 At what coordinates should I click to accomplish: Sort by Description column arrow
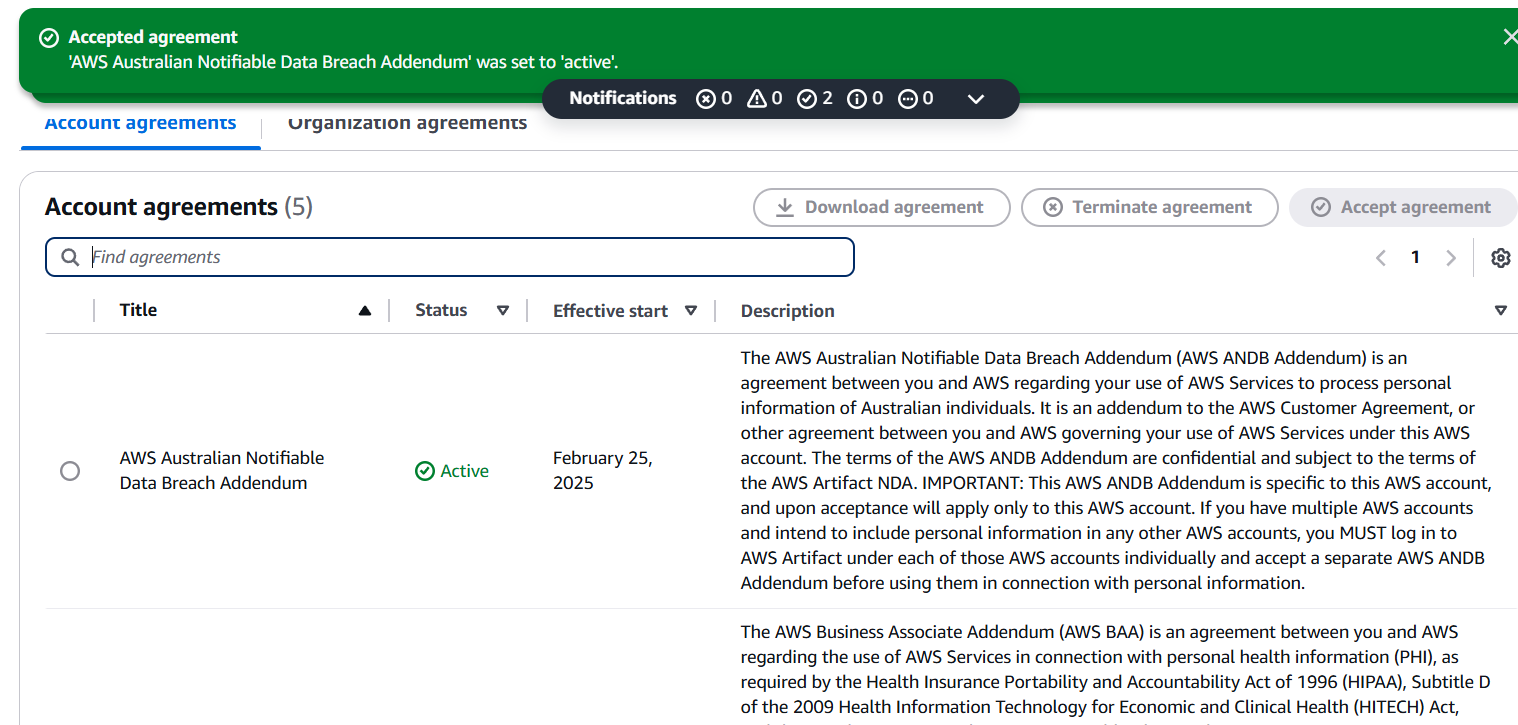click(1500, 311)
